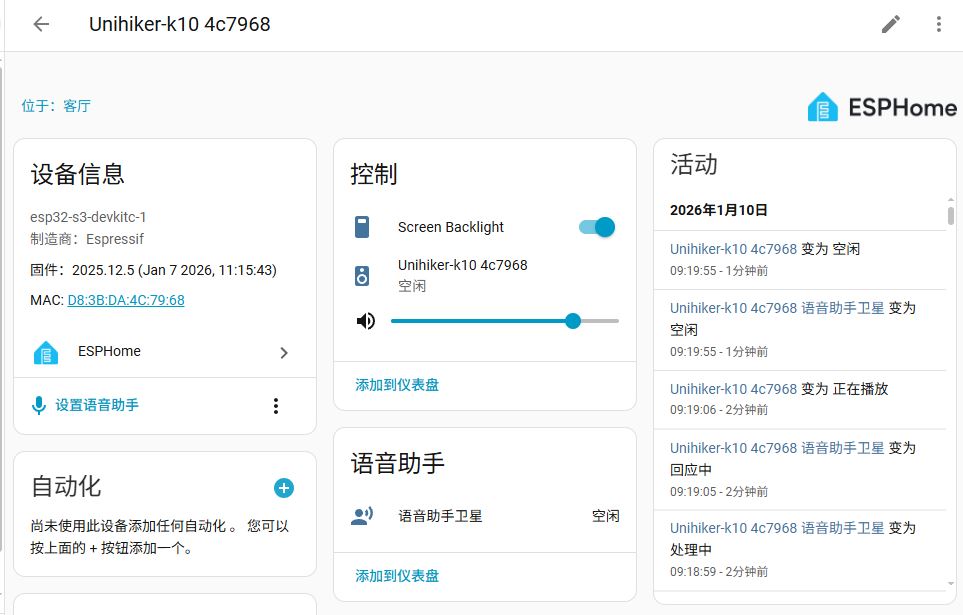Viewport: 963px width, 615px height.
Task: Open the three-dot menu in the top-right corner
Action: [938, 24]
